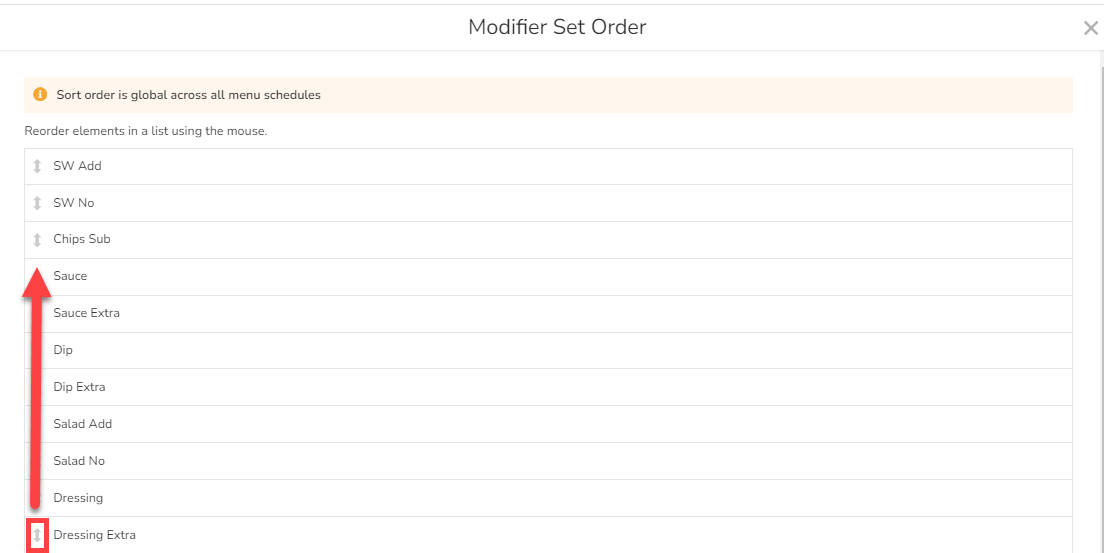Click the reorder elements instruction text
Image resolution: width=1104 pixels, height=553 pixels.
tap(146, 131)
